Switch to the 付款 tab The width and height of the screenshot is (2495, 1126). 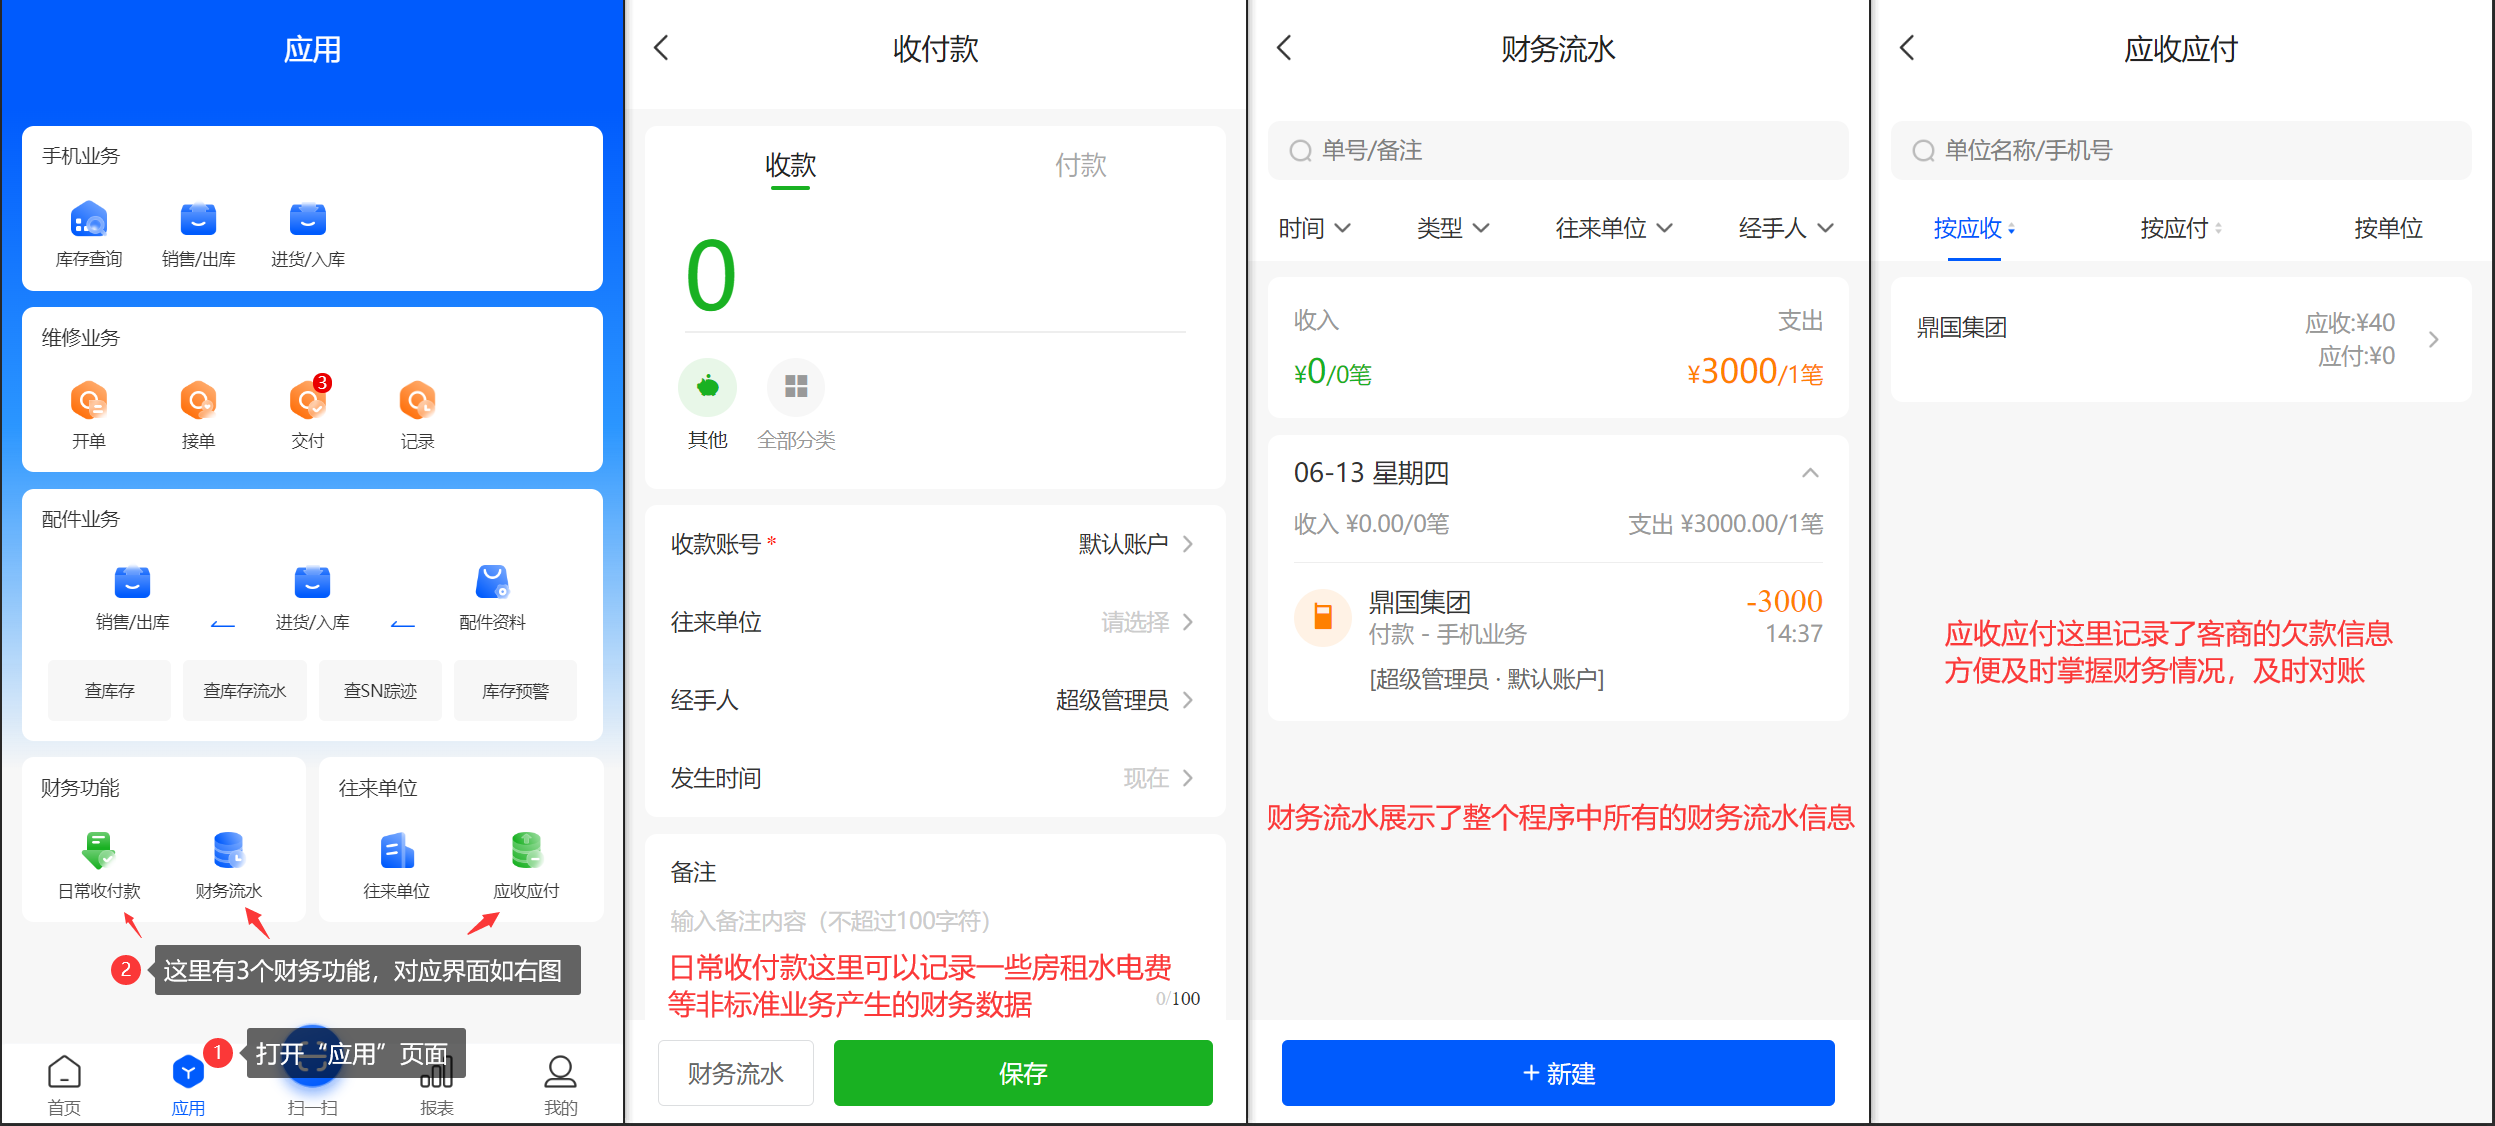pos(1080,166)
